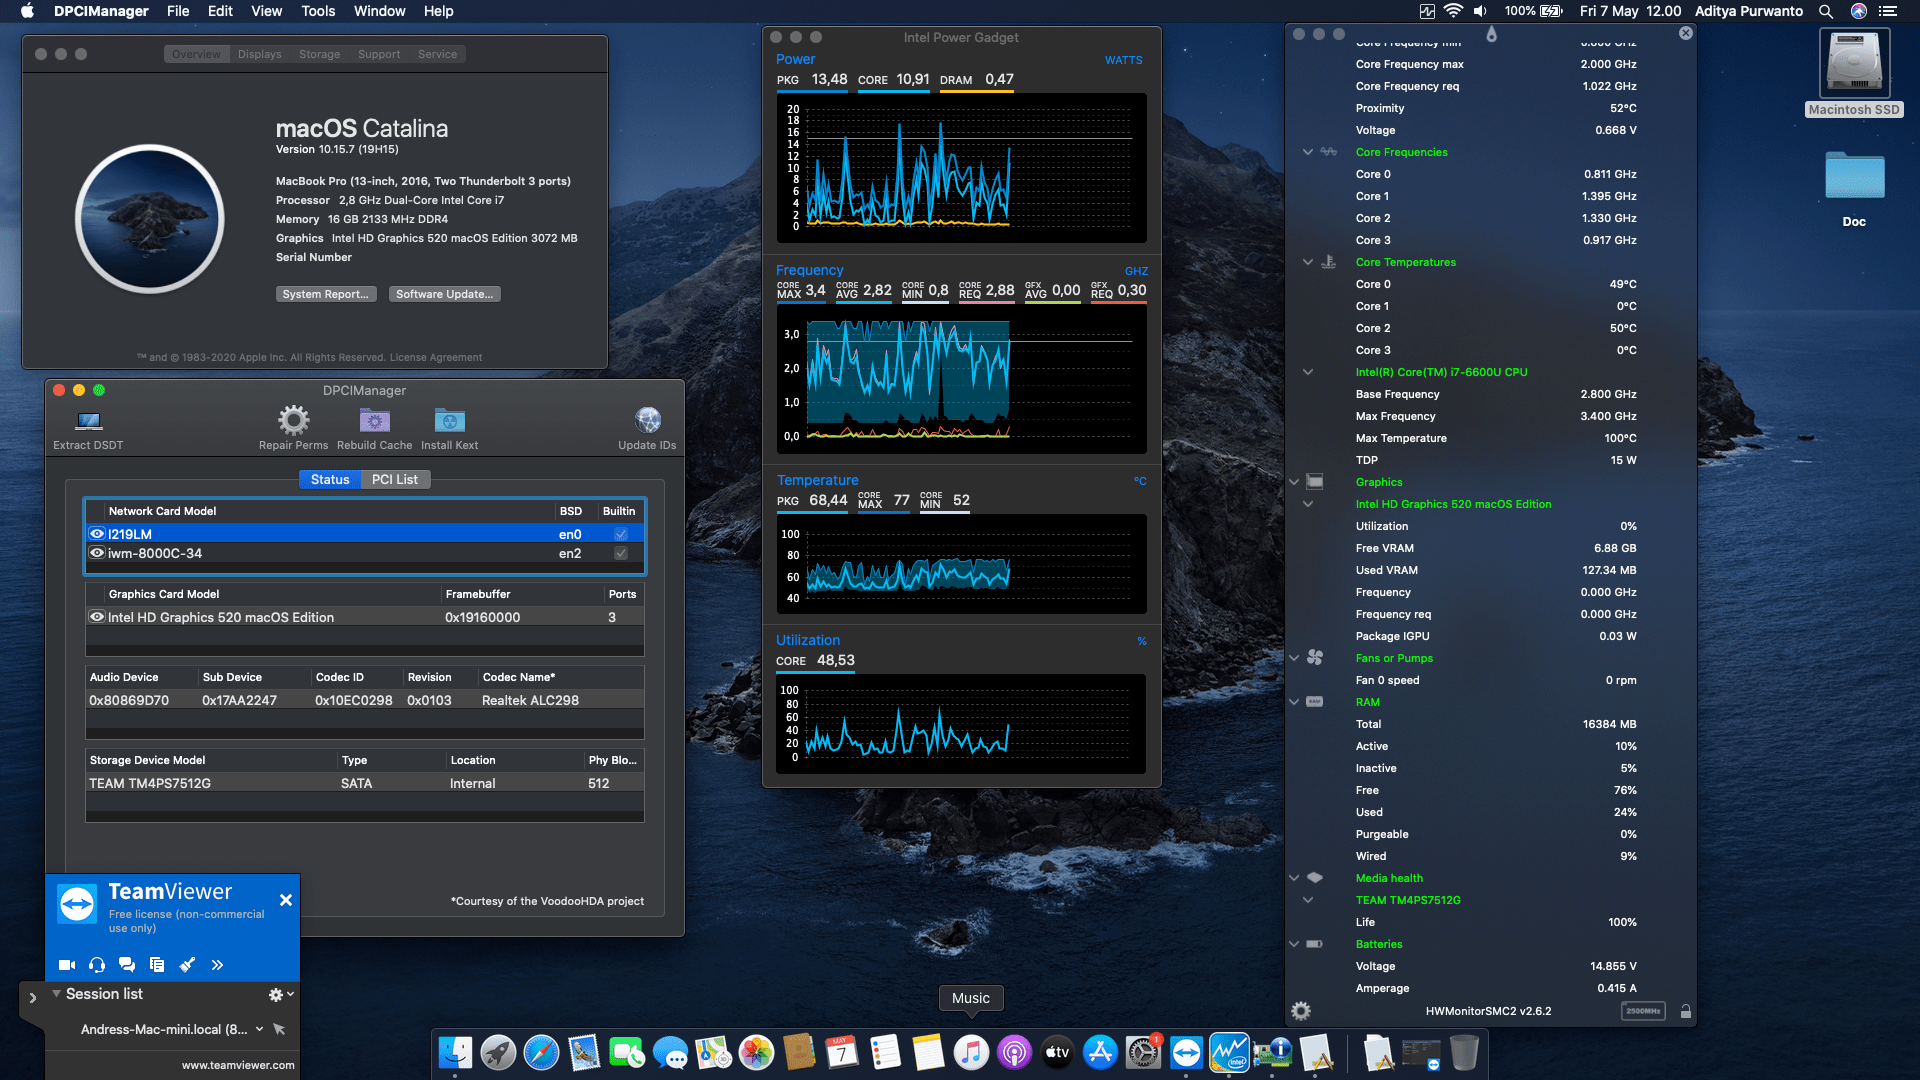Toggle Builtin checkbox for en0
Viewport: 1920px width, 1080px height.
click(x=621, y=534)
